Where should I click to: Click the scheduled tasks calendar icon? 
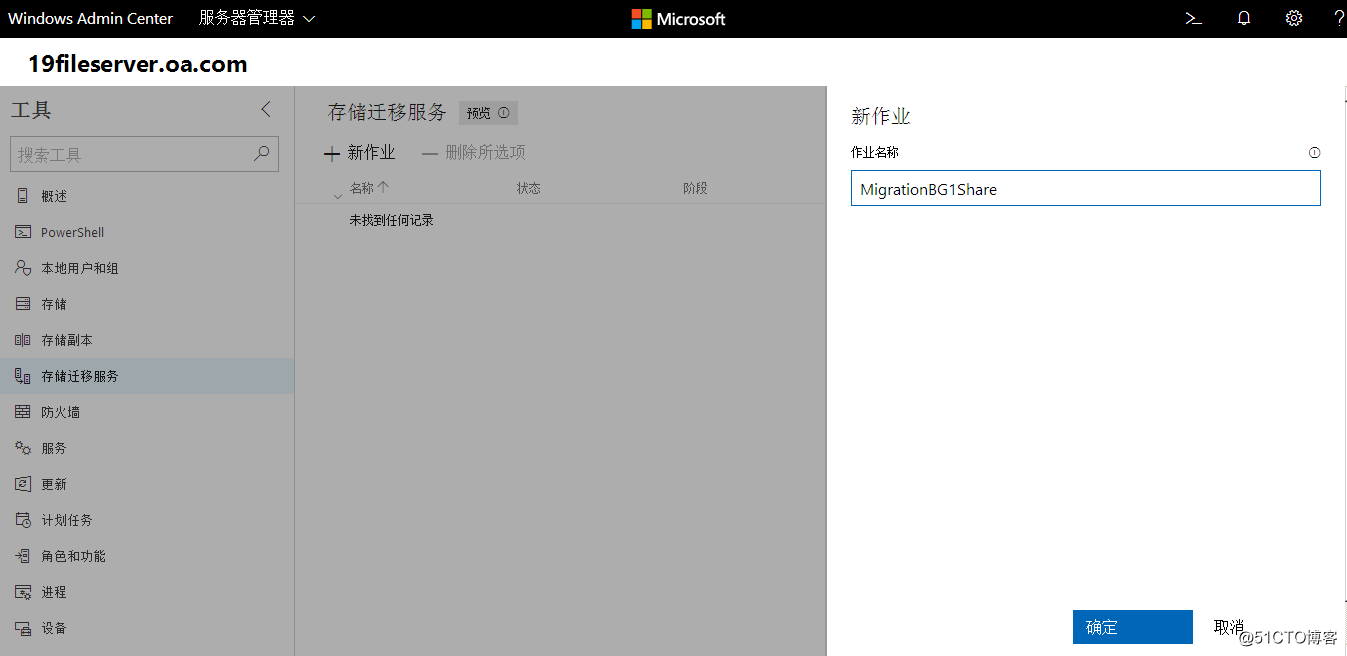(22, 520)
